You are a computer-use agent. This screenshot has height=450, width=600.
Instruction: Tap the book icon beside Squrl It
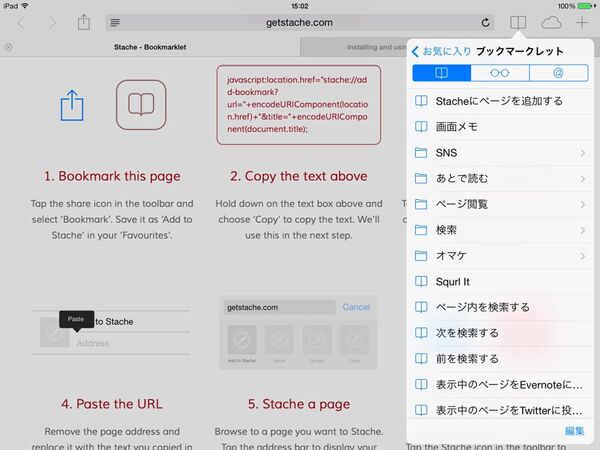pyautogui.click(x=421, y=282)
